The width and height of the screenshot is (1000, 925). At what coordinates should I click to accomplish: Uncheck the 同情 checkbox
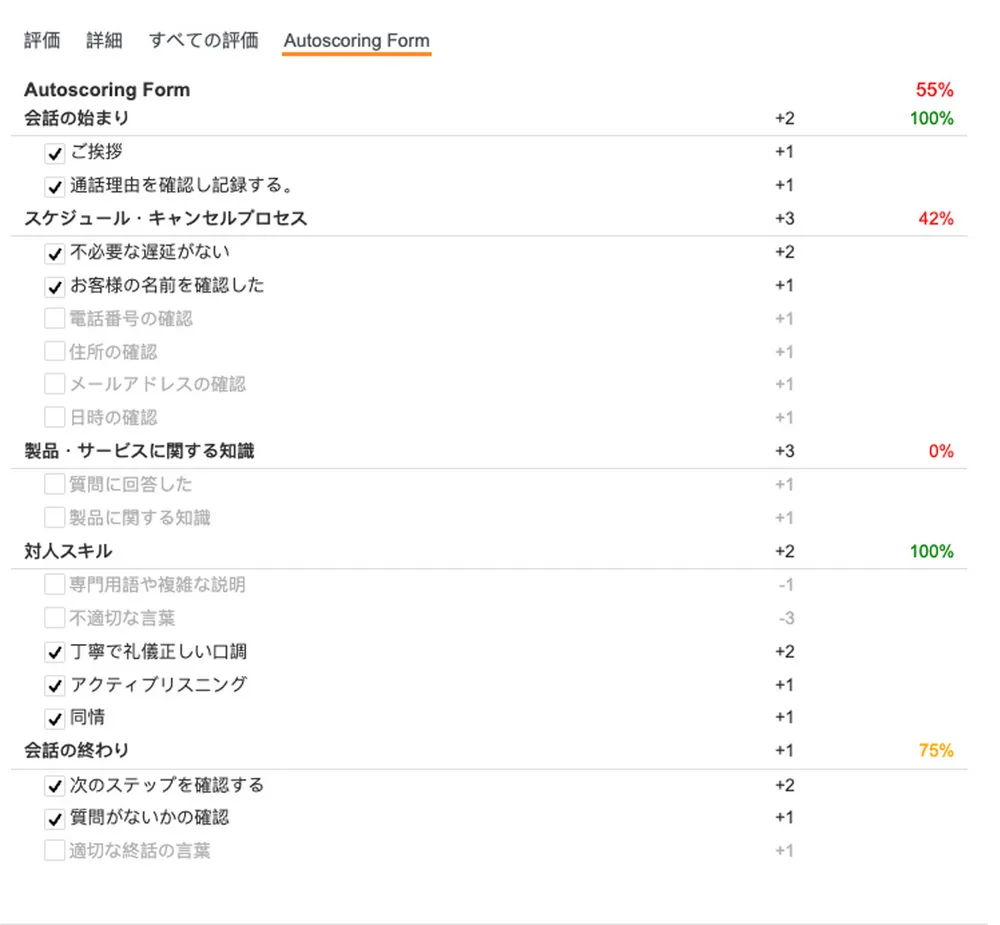tap(55, 718)
